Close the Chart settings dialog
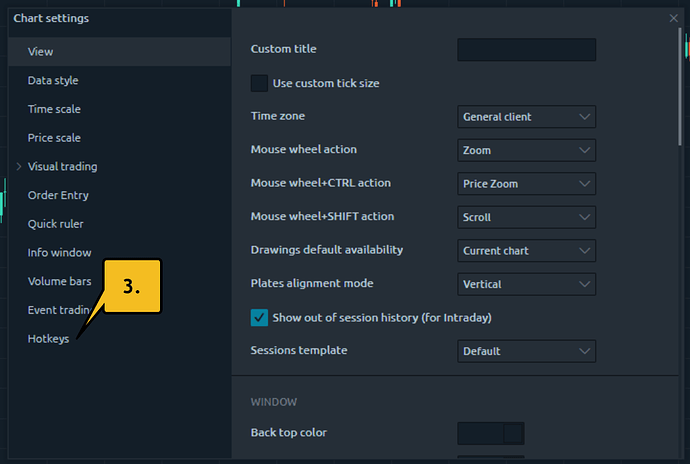690x464 pixels. click(673, 18)
